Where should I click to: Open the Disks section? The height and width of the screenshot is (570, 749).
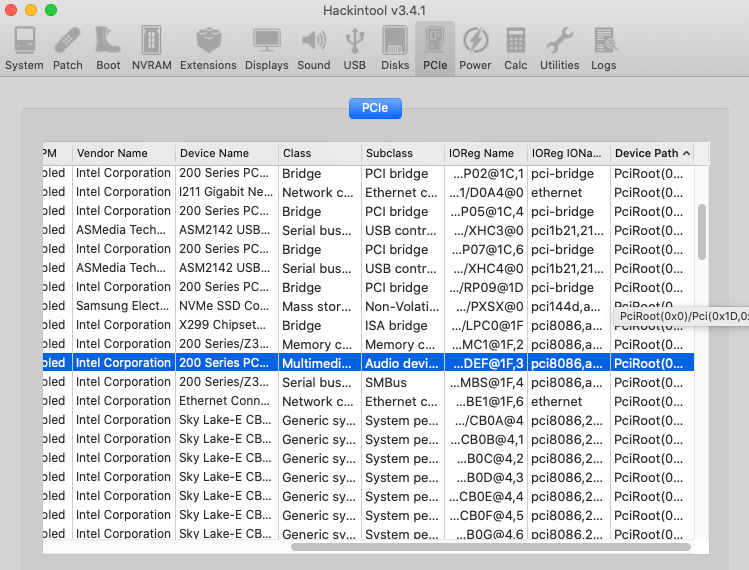coord(395,49)
